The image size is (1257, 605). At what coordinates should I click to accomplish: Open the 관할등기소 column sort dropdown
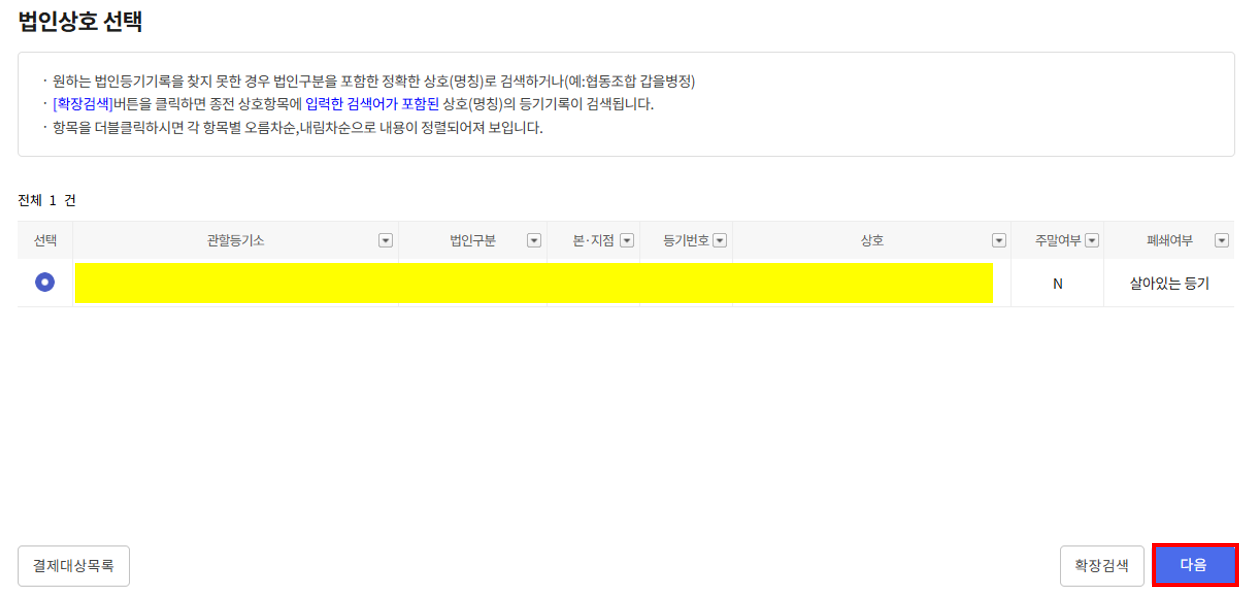[385, 241]
